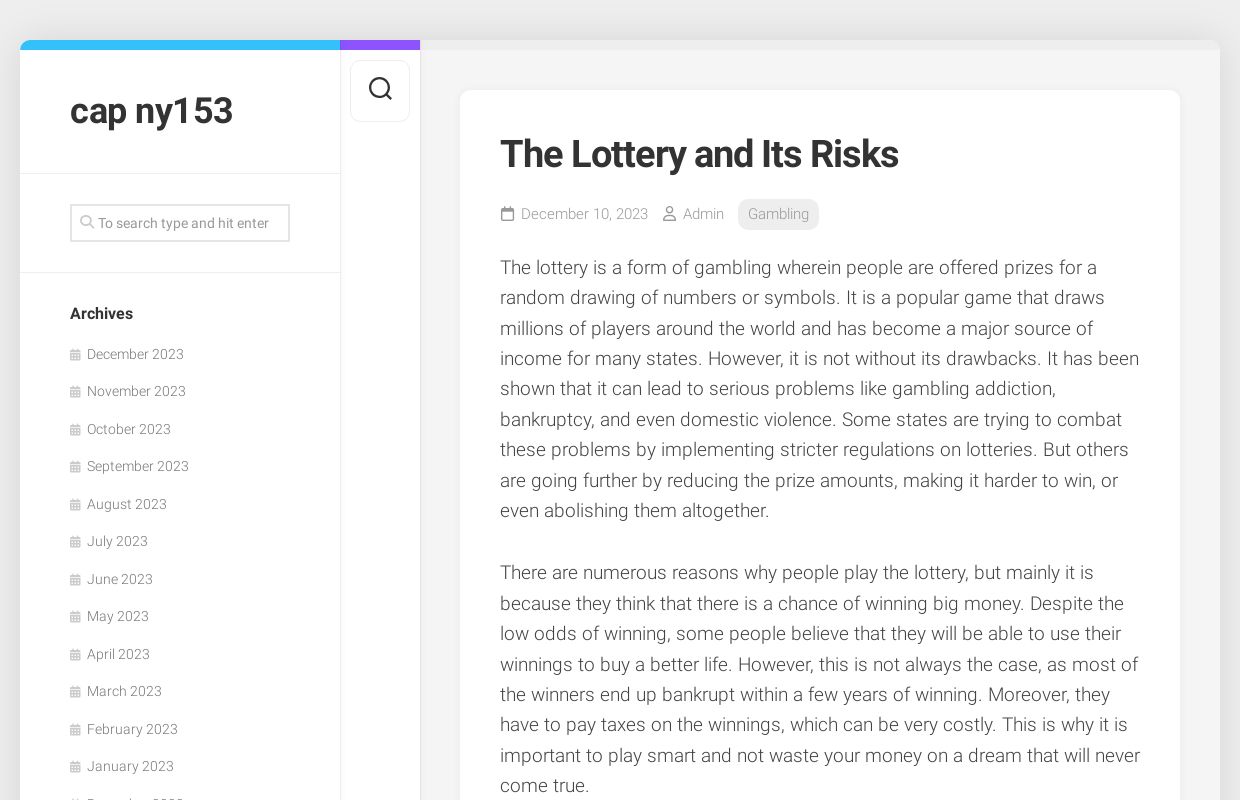Click calendar icon next to December 2023 archive

point(75,355)
